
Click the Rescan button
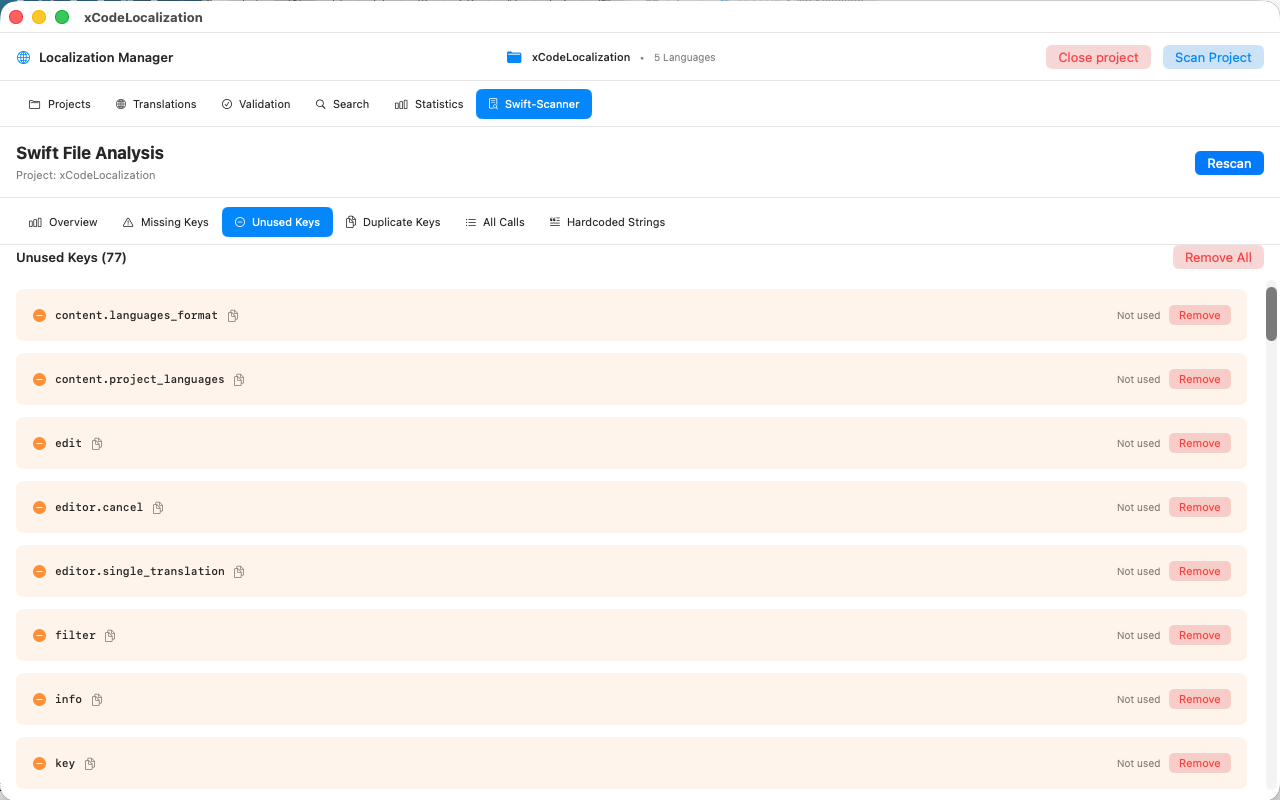pyautogui.click(x=1229, y=163)
